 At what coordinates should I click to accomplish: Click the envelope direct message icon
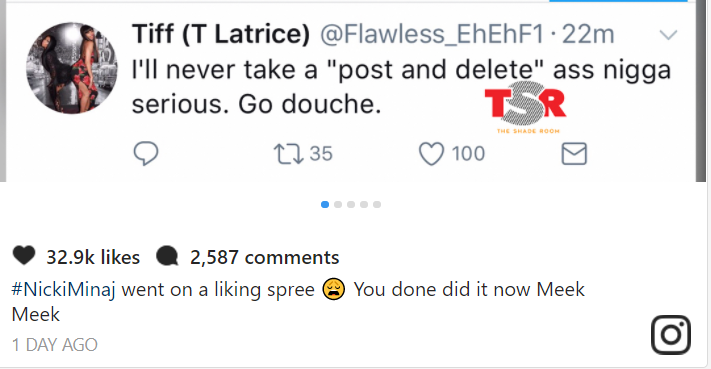(574, 153)
